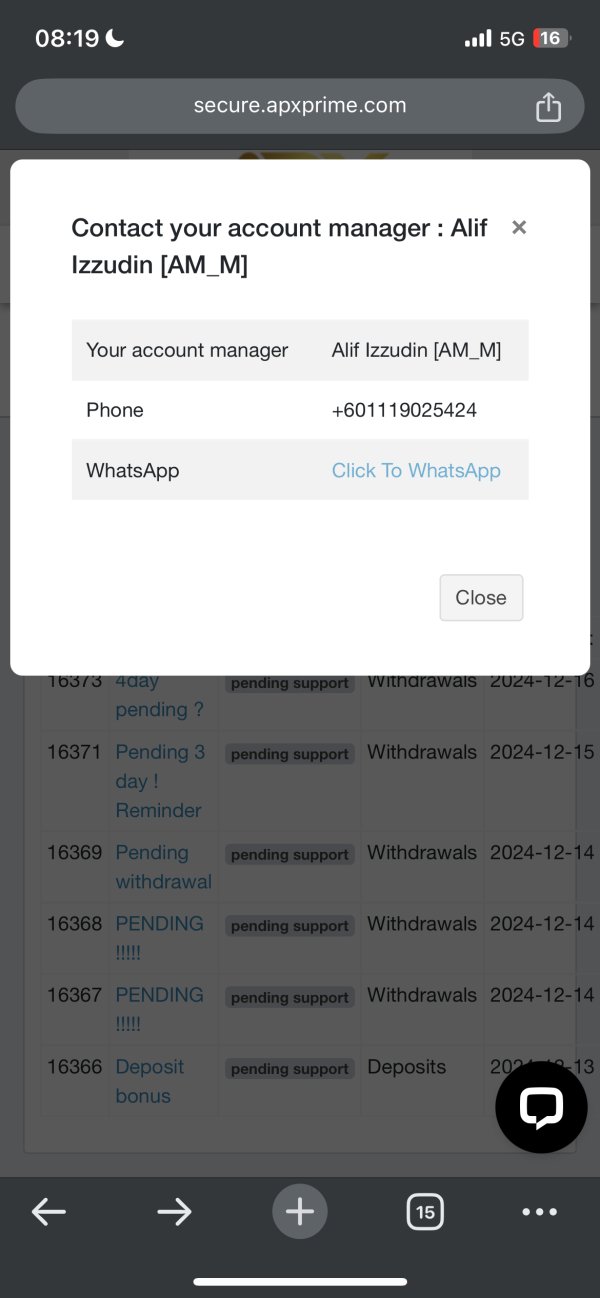This screenshot has width=600, height=1298.
Task: Open the '4day pending ?' ticket
Action: pyautogui.click(x=159, y=695)
